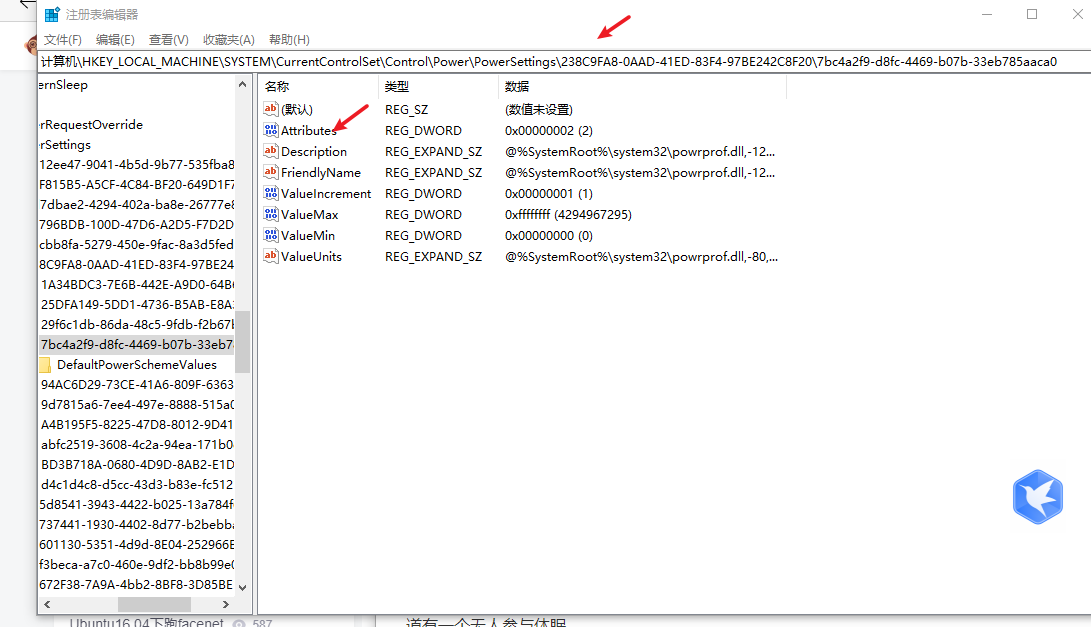This screenshot has width=1091, height=627.
Task: Open the 编辑(E) menu
Action: [115, 40]
